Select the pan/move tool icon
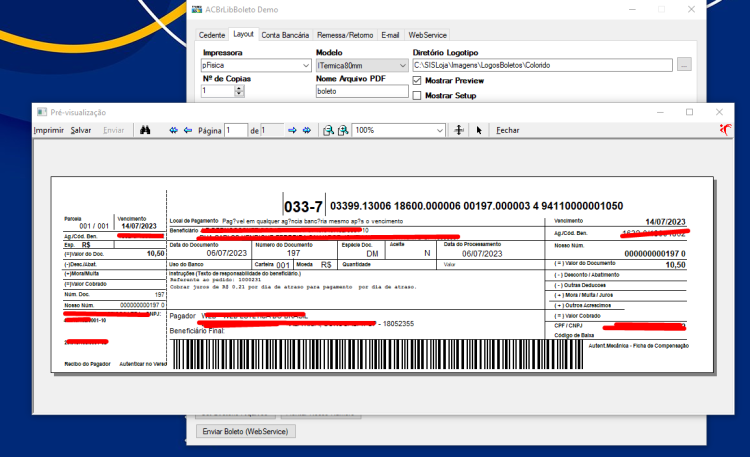The width and height of the screenshot is (750, 457). tap(459, 130)
